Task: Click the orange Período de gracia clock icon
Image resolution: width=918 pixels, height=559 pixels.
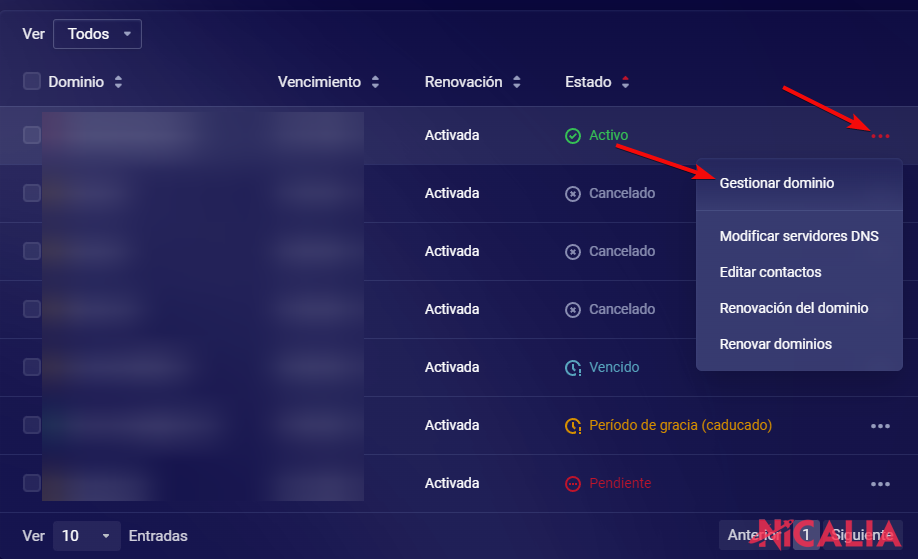Action: click(573, 426)
